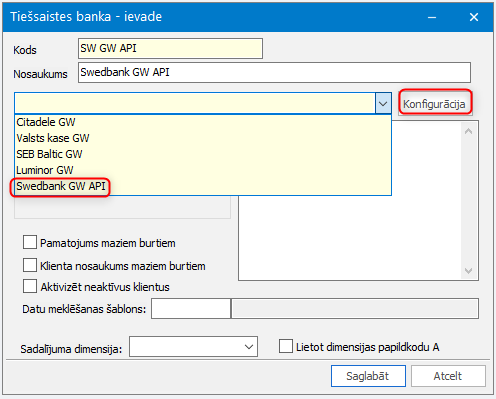Collapse the bank type dropdown arrow
This screenshot has height=399, width=496.
tap(383, 104)
